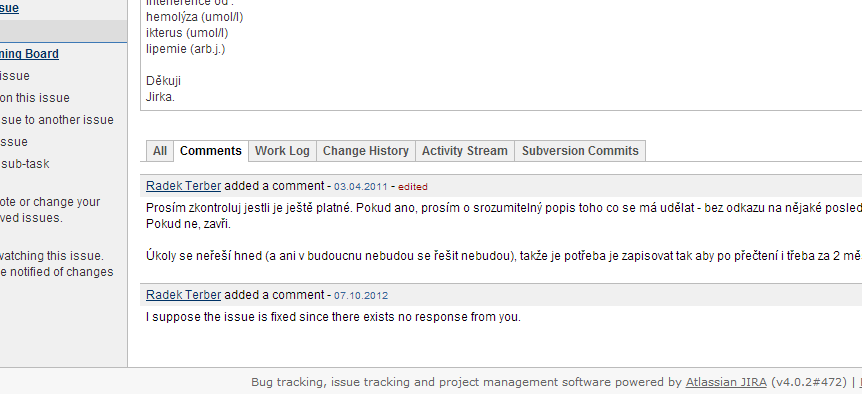Show the Change History tab
The width and height of the screenshot is (862, 394).
pos(366,151)
